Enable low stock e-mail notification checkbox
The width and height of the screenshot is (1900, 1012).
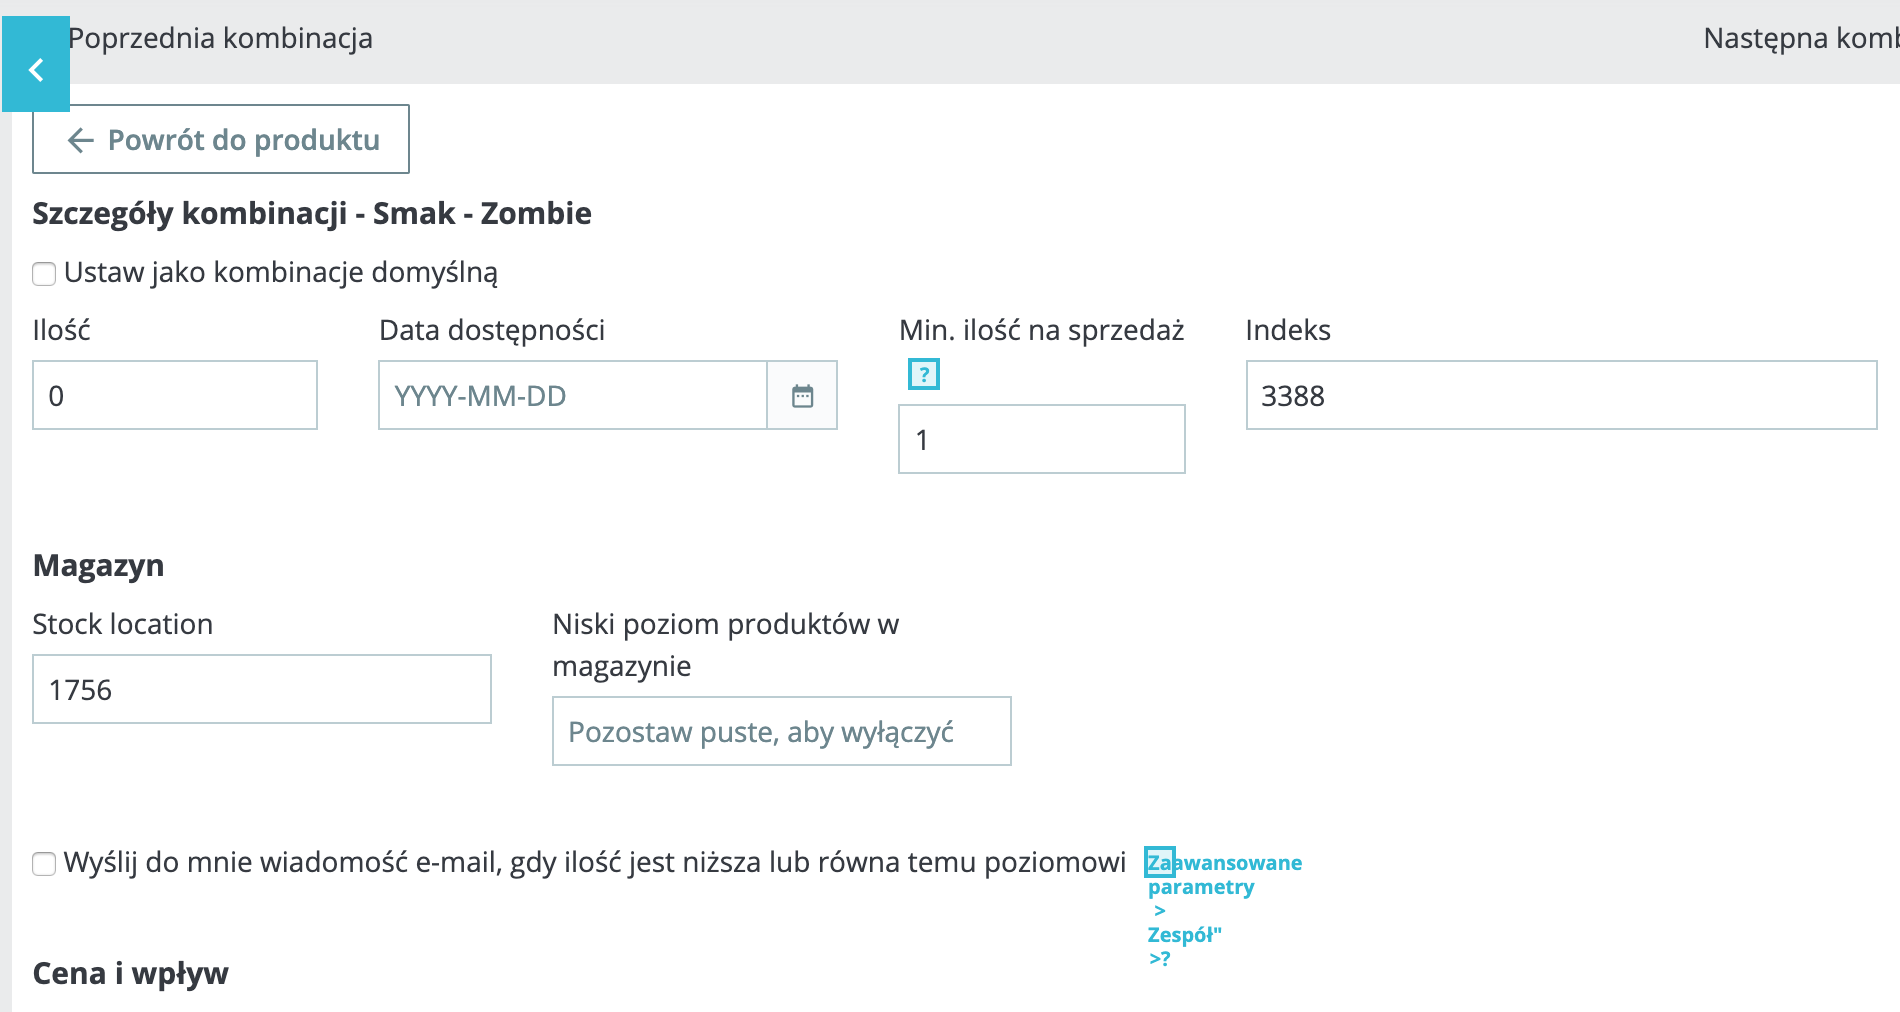click(x=44, y=863)
